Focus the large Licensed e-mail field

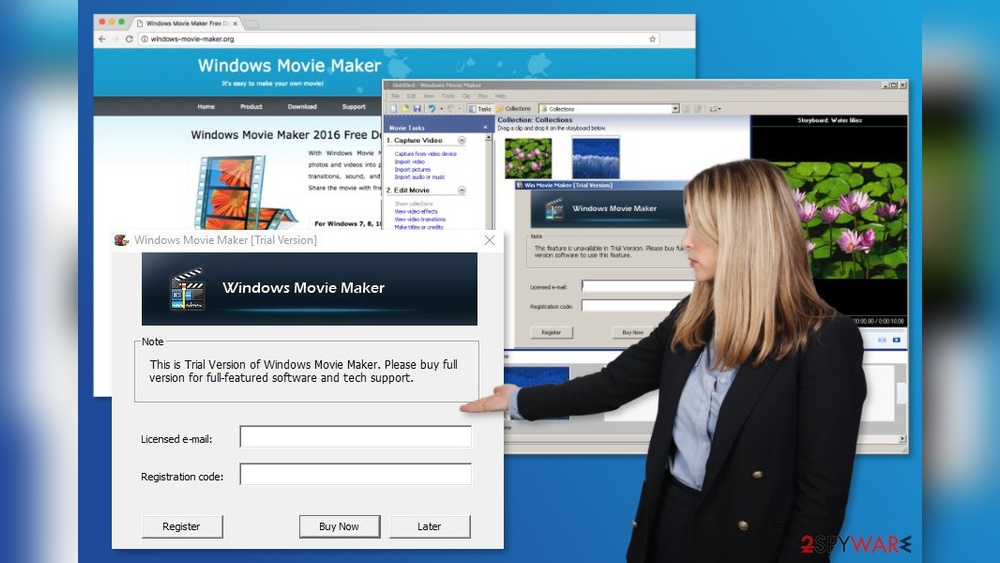[356, 437]
